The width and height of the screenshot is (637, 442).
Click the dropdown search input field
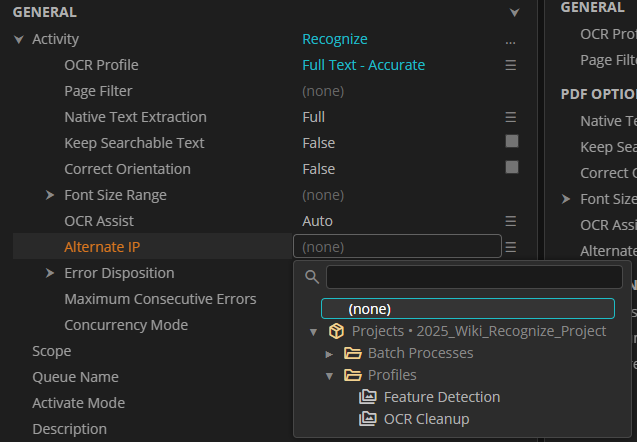(474, 277)
